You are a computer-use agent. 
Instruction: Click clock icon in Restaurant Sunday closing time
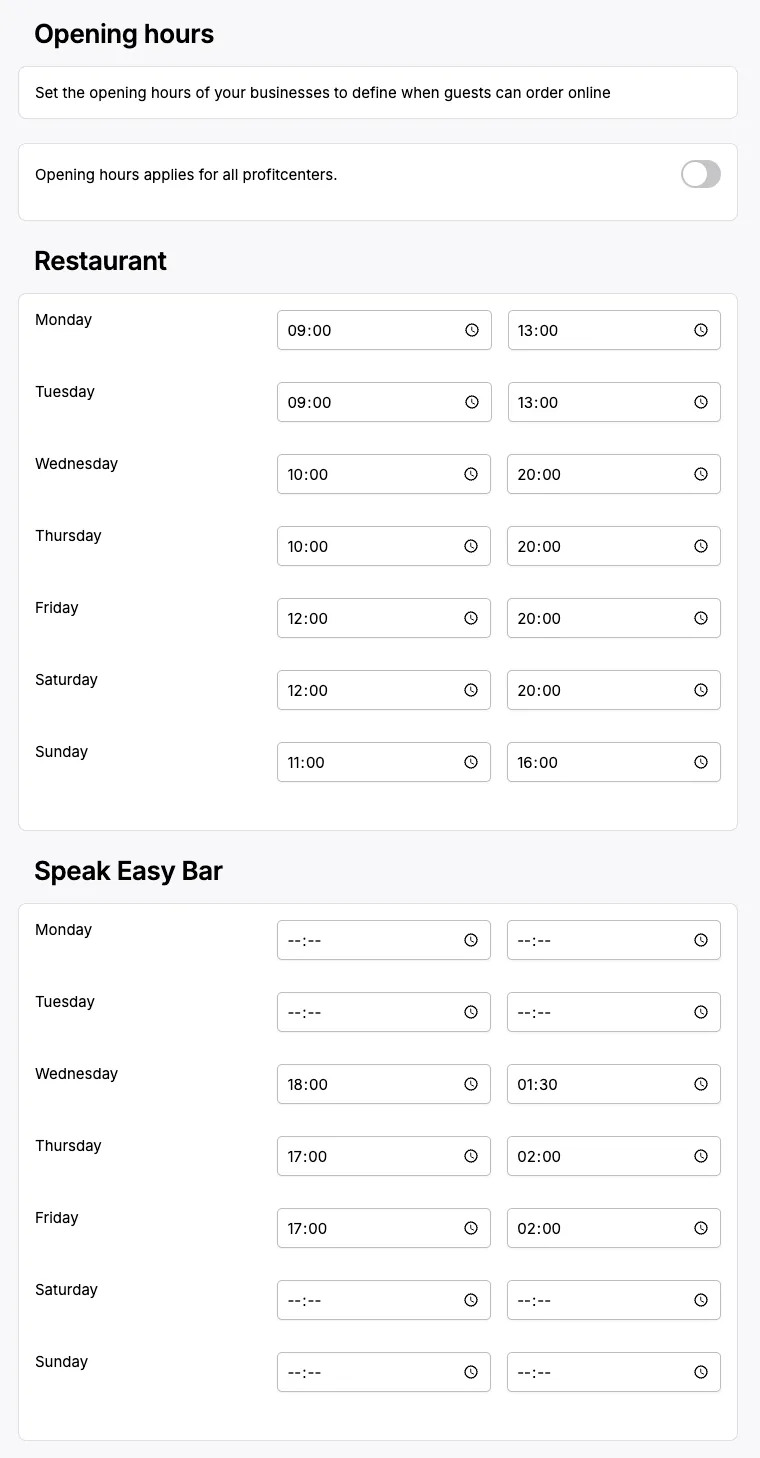click(701, 762)
